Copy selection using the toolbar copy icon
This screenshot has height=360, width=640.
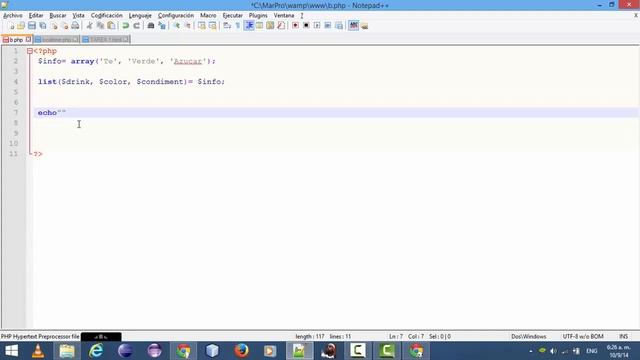pos(100,26)
